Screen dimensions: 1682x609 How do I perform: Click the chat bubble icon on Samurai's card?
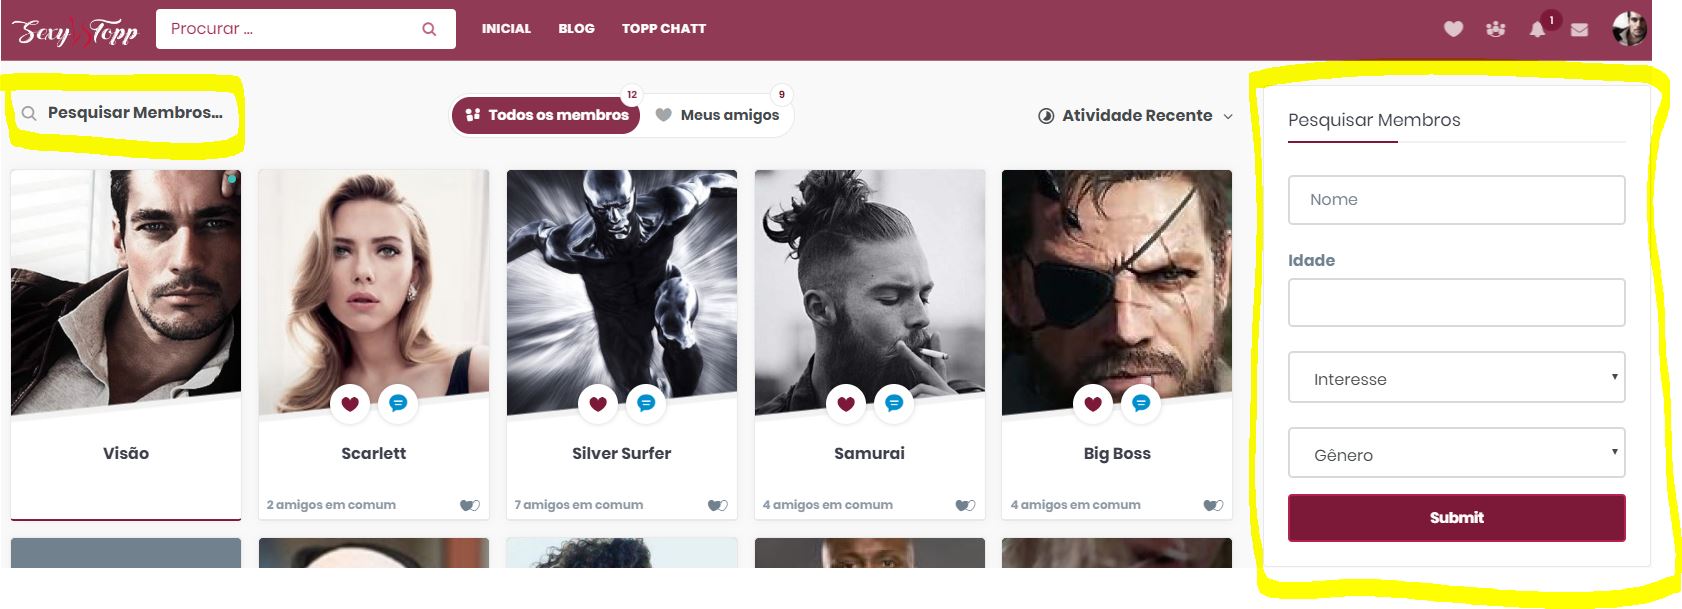pyautogui.click(x=894, y=403)
